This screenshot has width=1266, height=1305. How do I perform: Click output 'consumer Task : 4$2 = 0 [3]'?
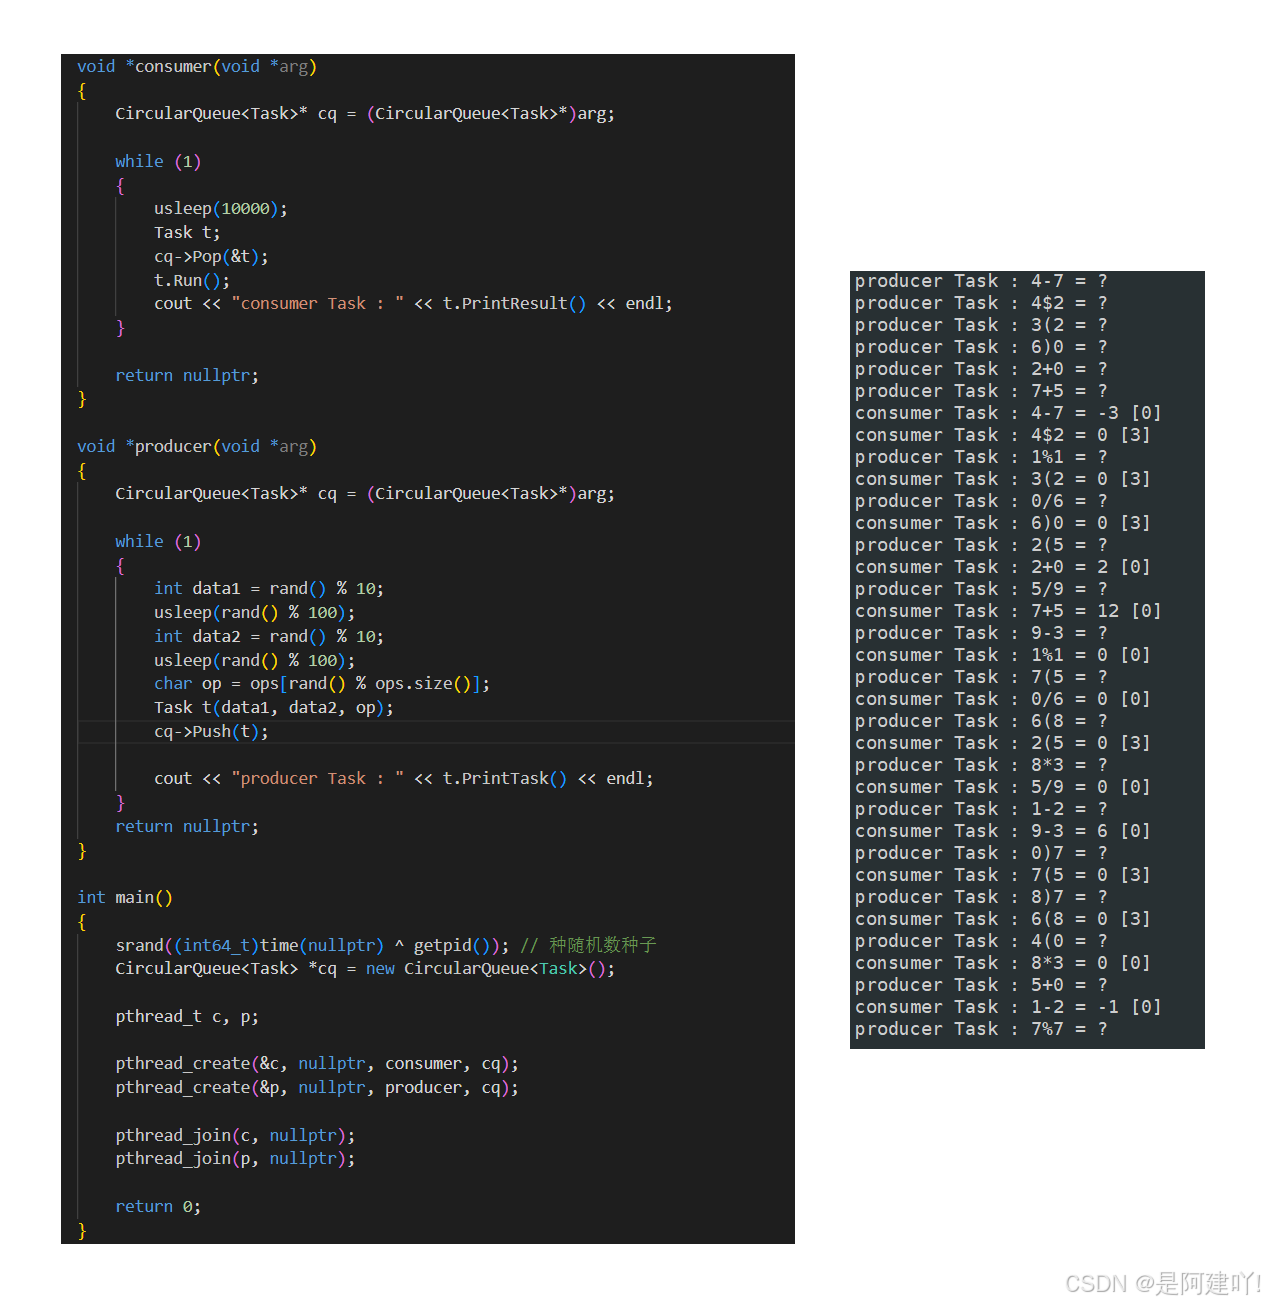click(1003, 435)
